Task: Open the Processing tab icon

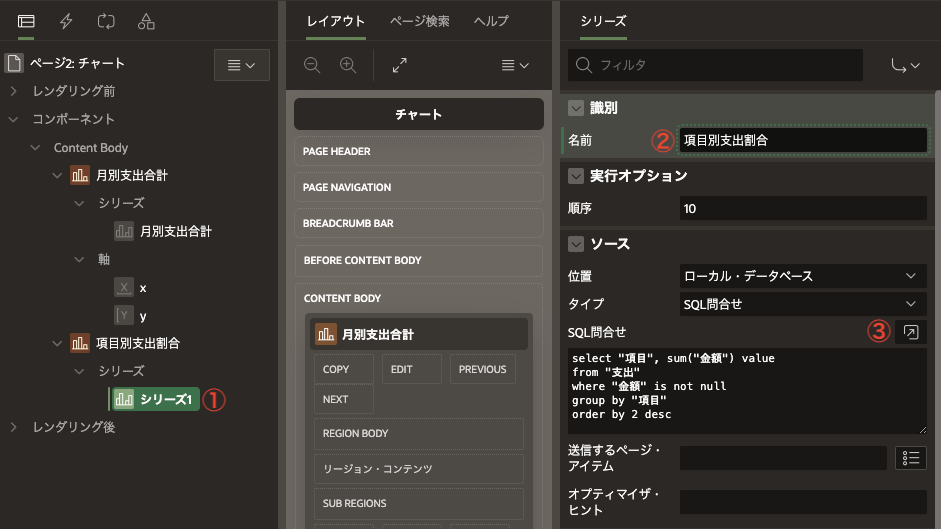Action: (106, 22)
